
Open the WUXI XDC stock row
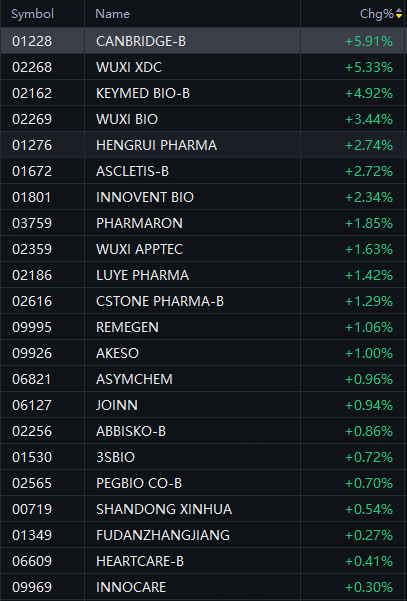tap(204, 67)
